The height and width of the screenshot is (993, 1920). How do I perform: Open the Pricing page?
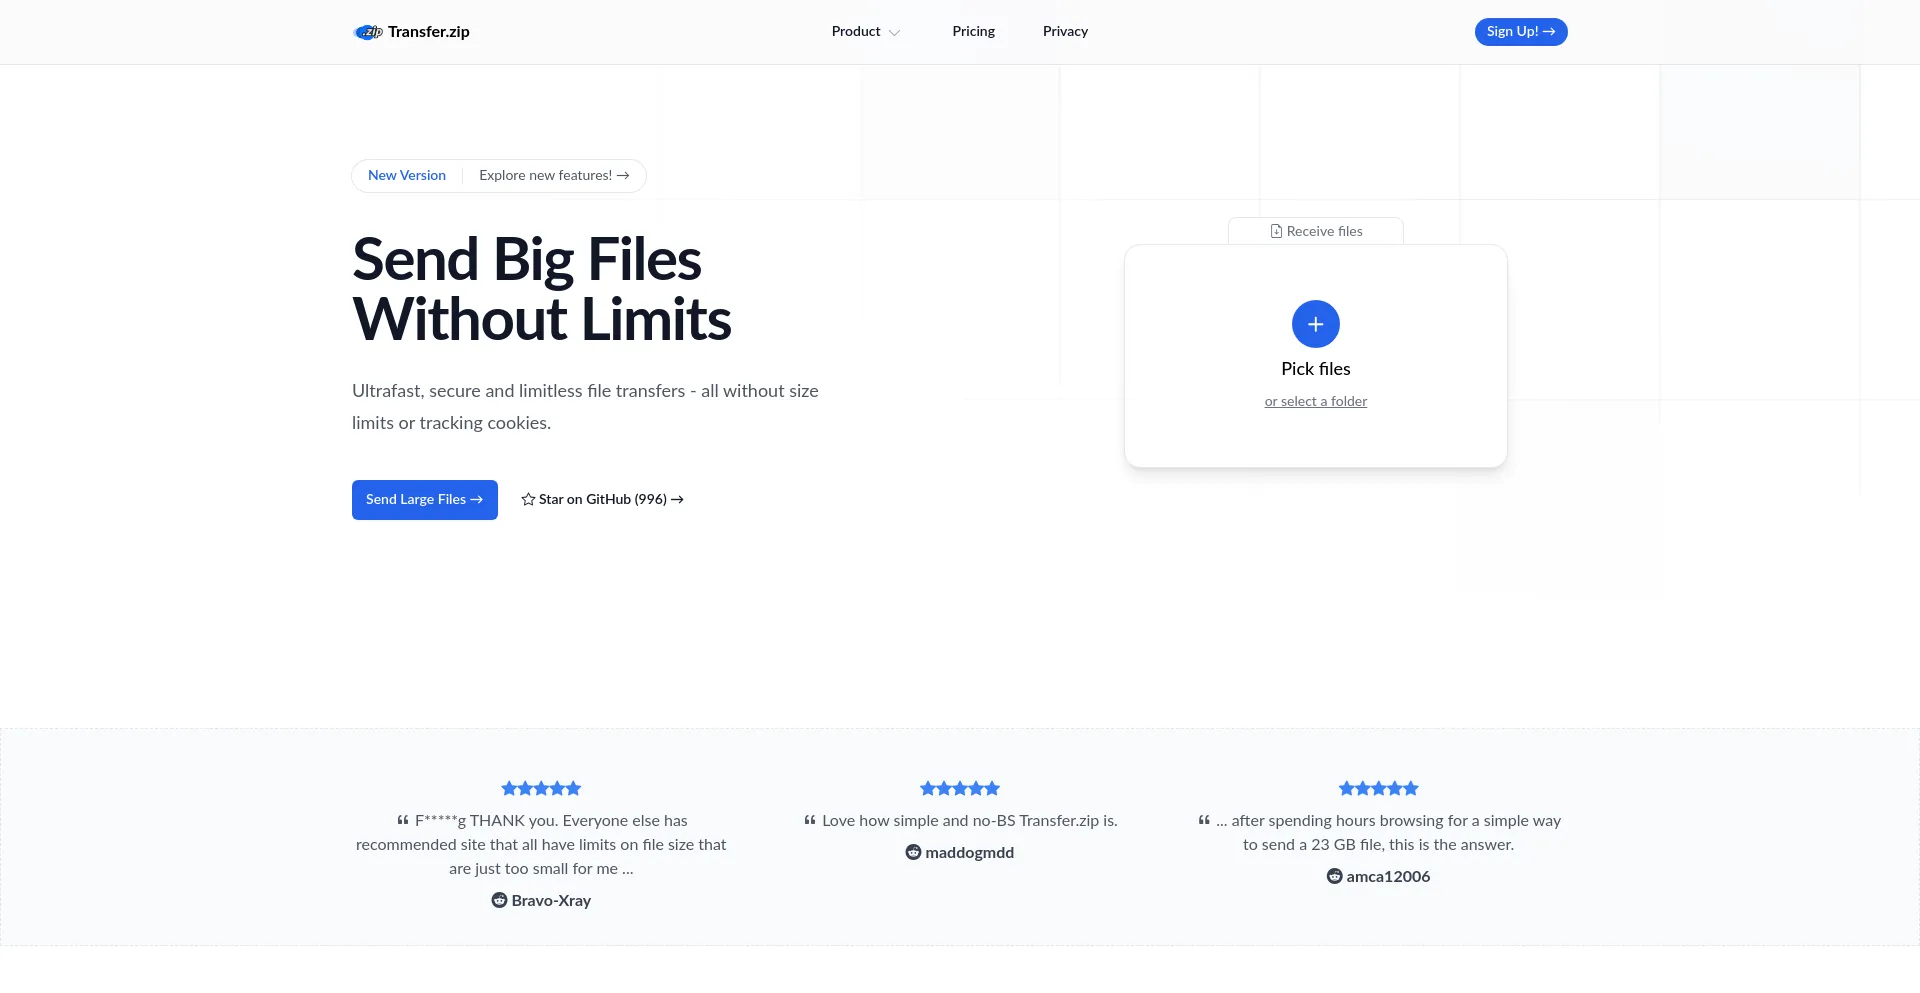click(973, 32)
